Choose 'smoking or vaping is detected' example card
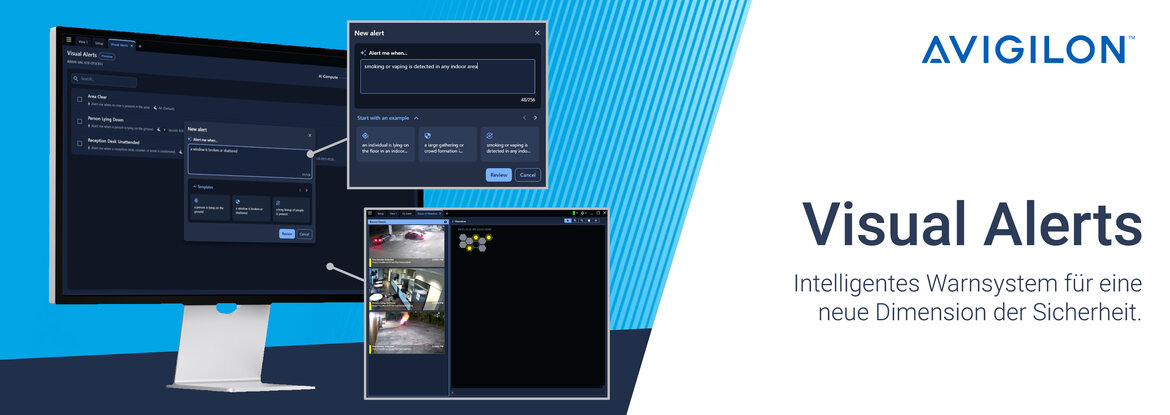Viewport: 1170px width, 415px height. coord(510,144)
